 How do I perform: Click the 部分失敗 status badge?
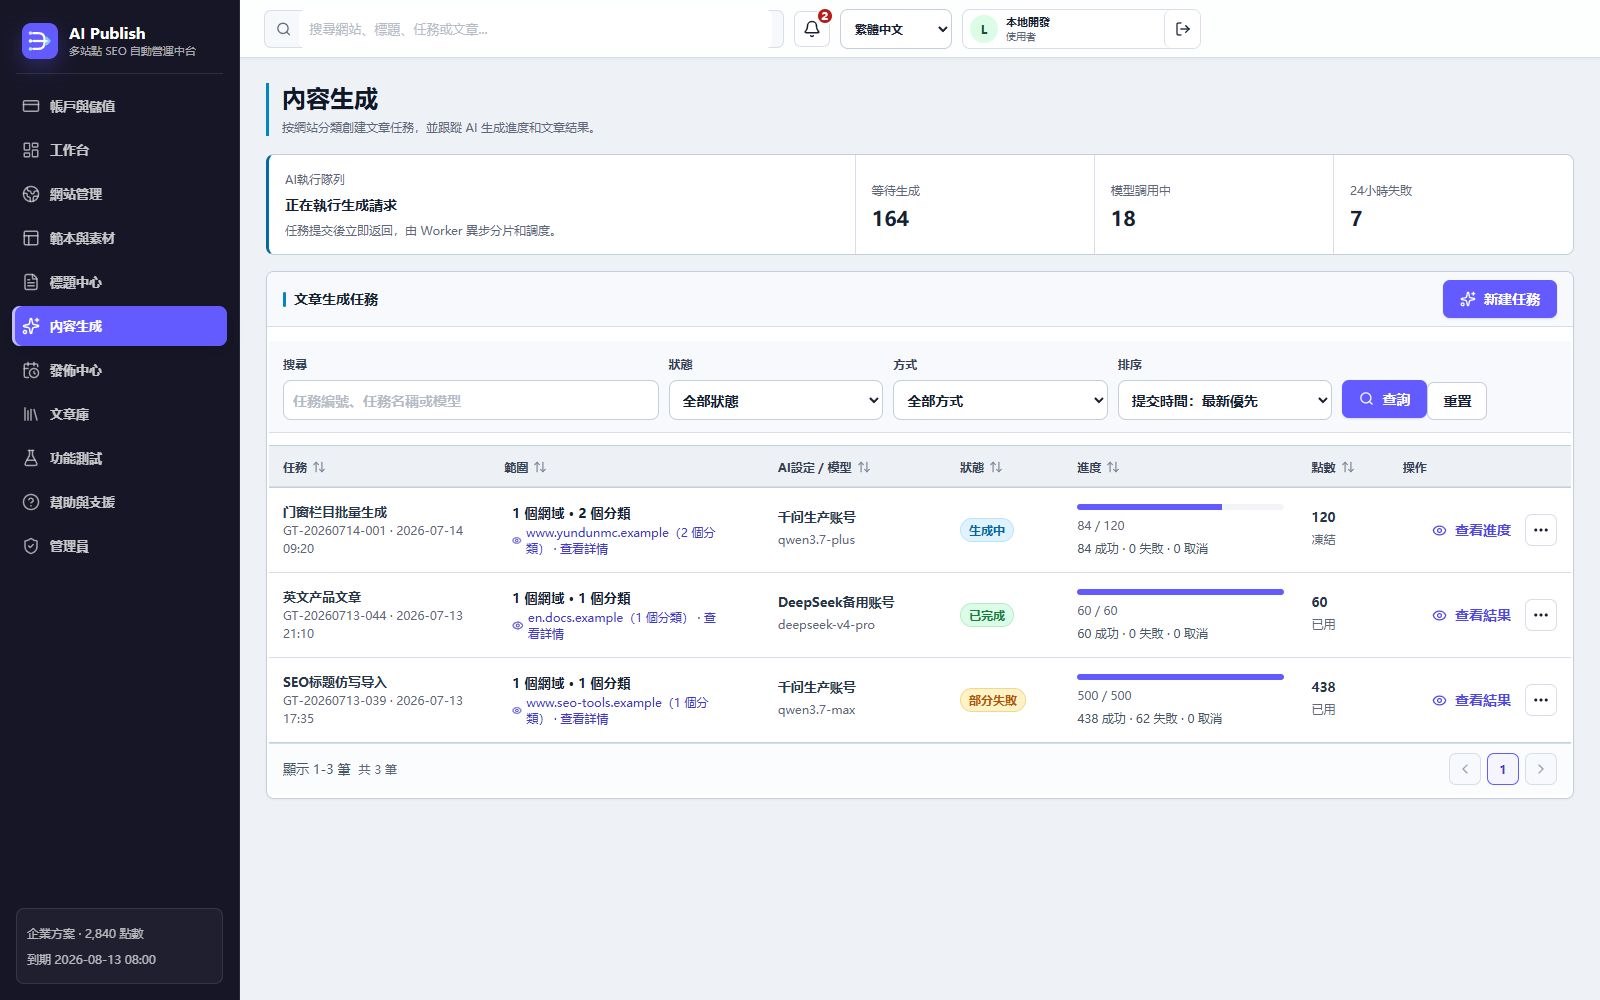[x=993, y=700]
